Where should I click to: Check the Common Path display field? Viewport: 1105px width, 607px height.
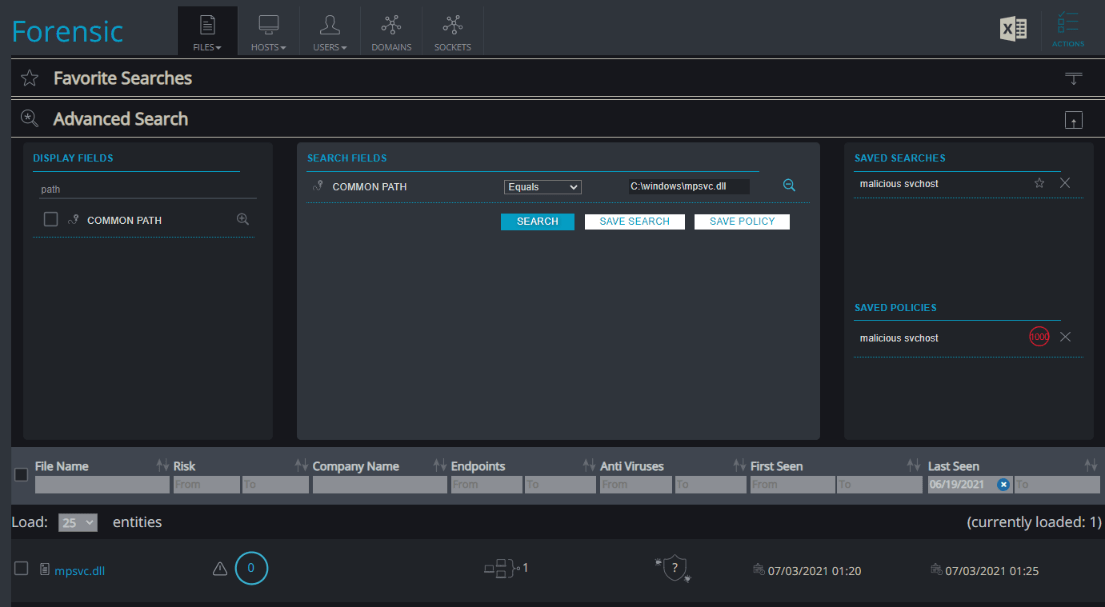[51, 220]
